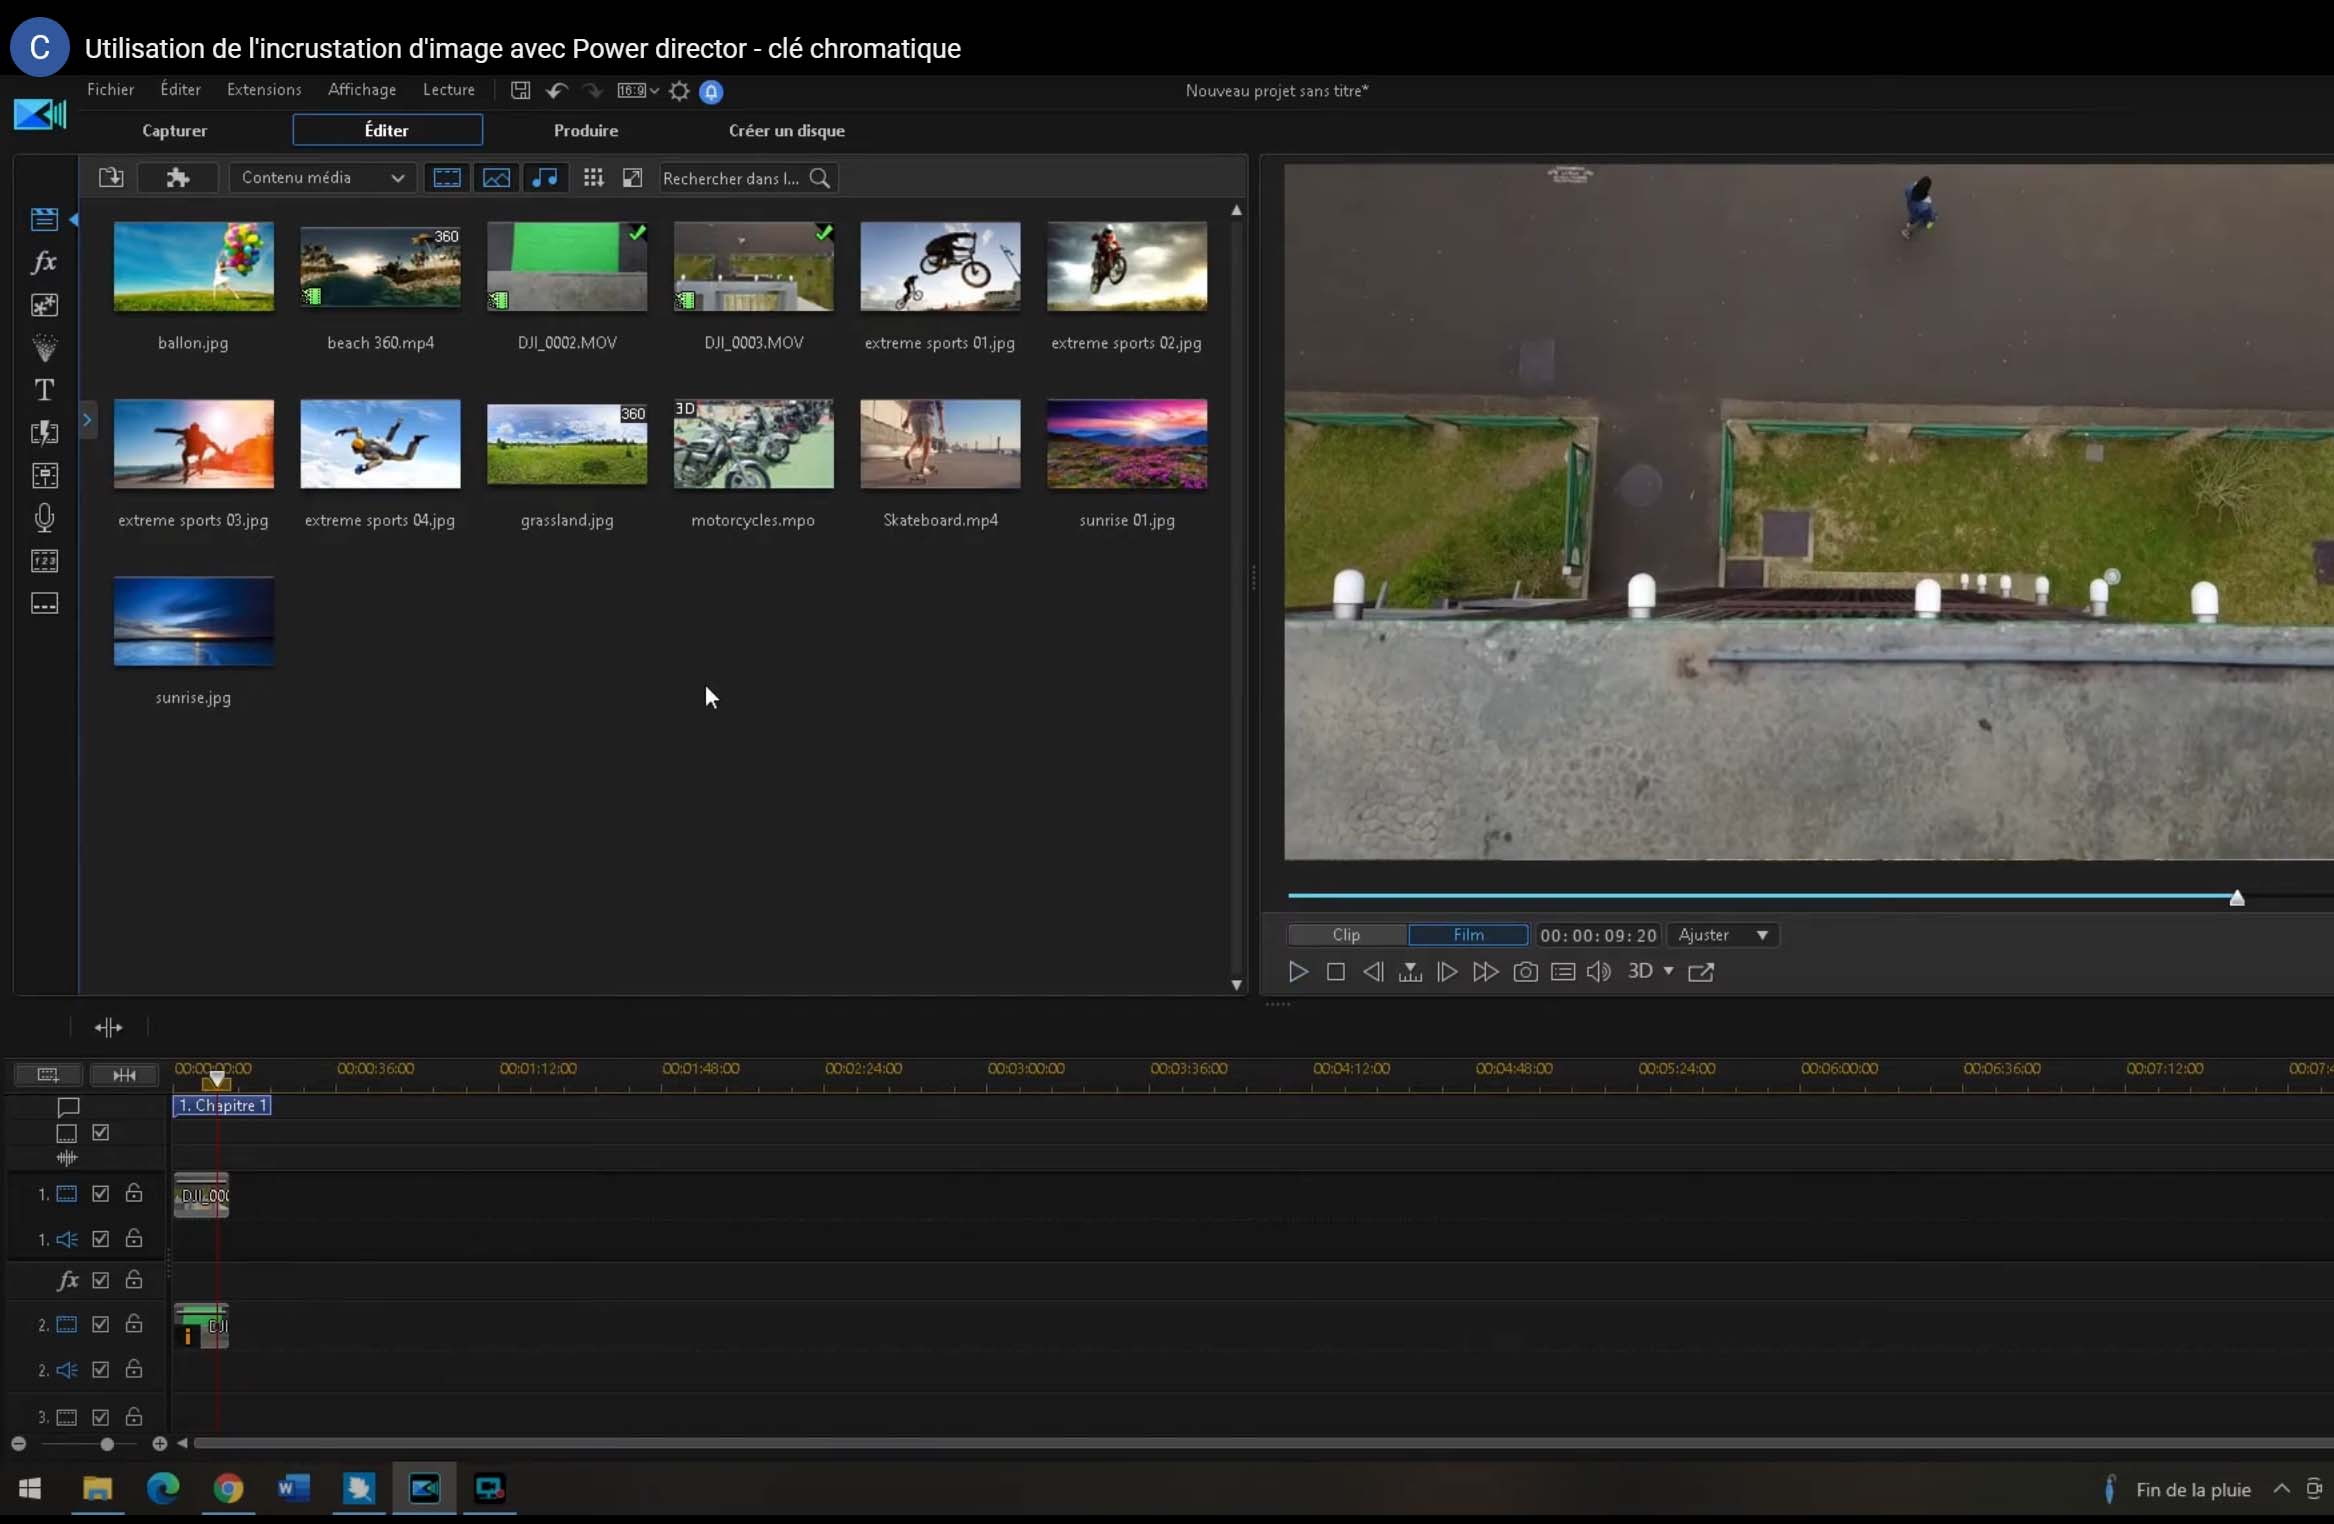Open the Audio Mixing Room icon
This screenshot has height=1524, width=2334.
click(x=44, y=475)
